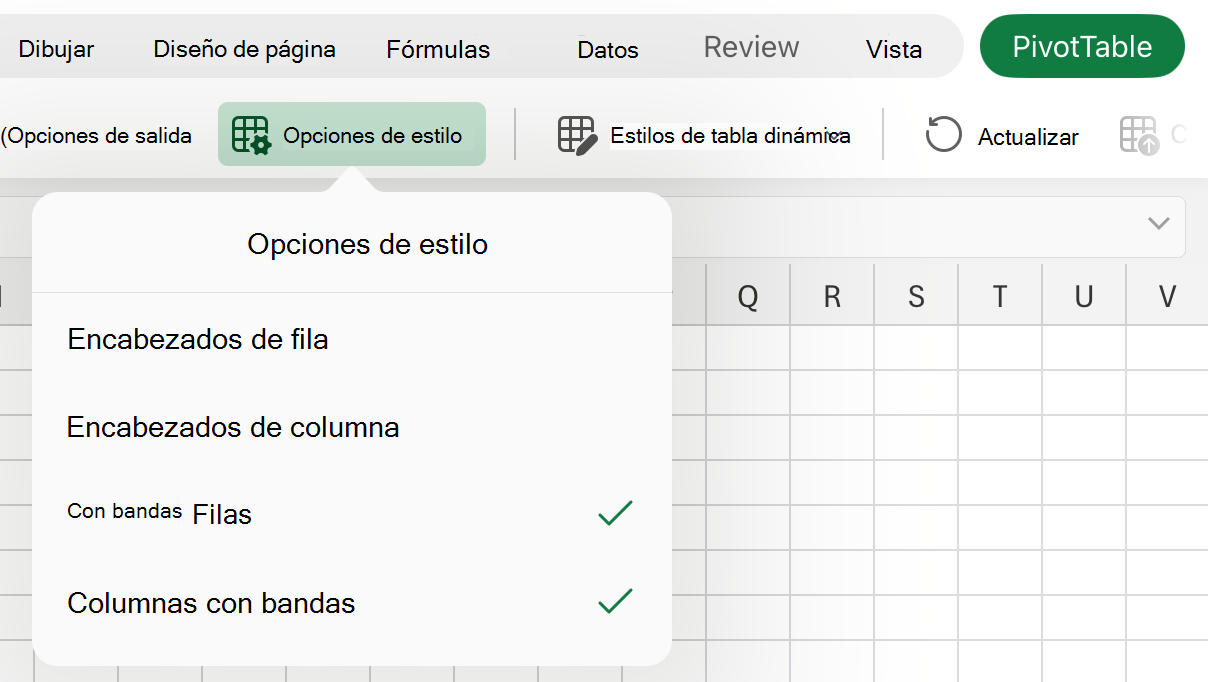Click the Estilos de tabla dinámica pencil-table icon
Screen dimensions: 1208x682
577,135
